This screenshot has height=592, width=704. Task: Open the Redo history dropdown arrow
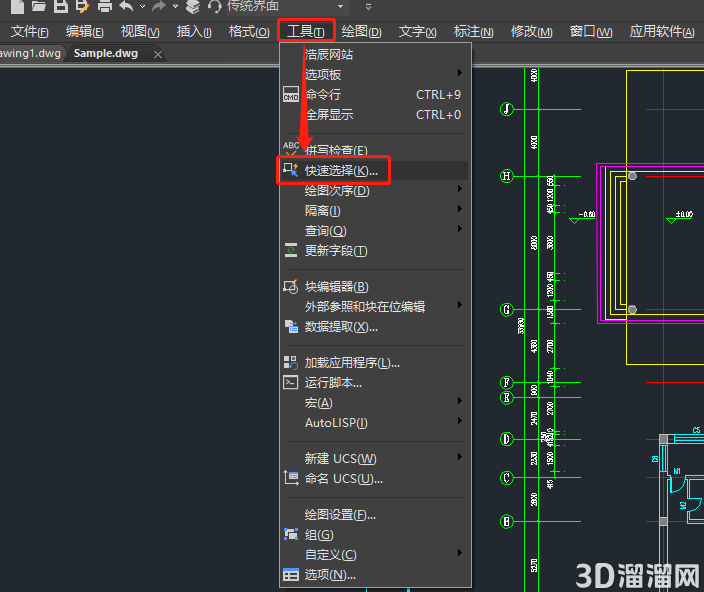pyautogui.click(x=176, y=6)
